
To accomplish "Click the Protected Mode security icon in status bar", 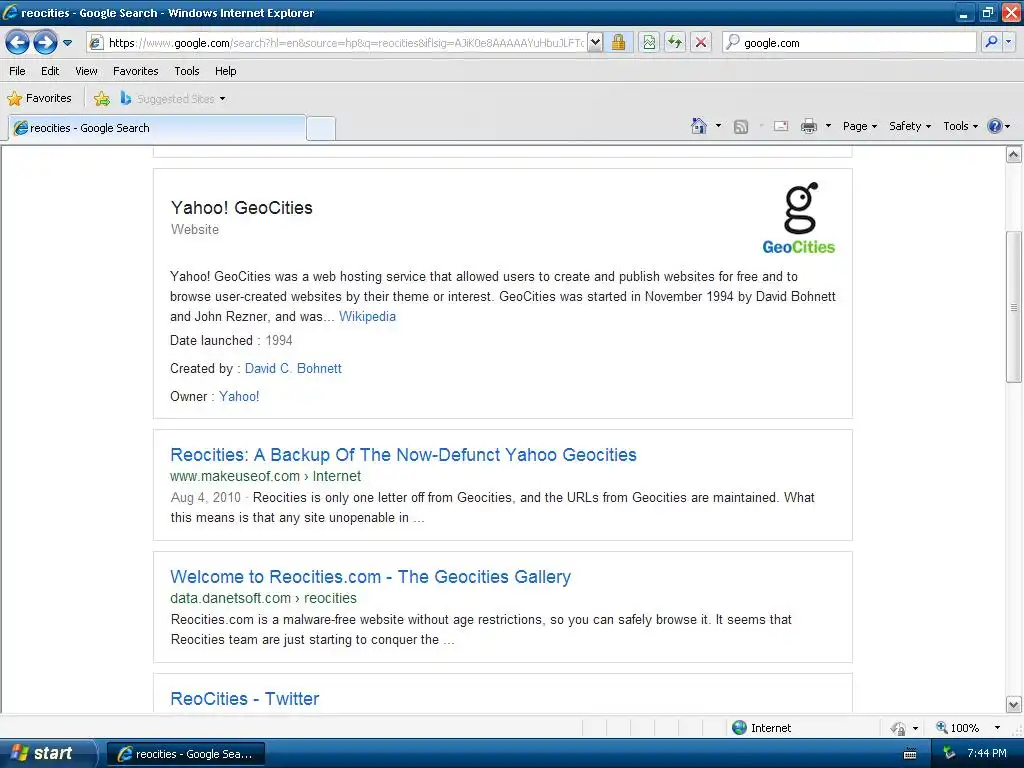I will 899,728.
